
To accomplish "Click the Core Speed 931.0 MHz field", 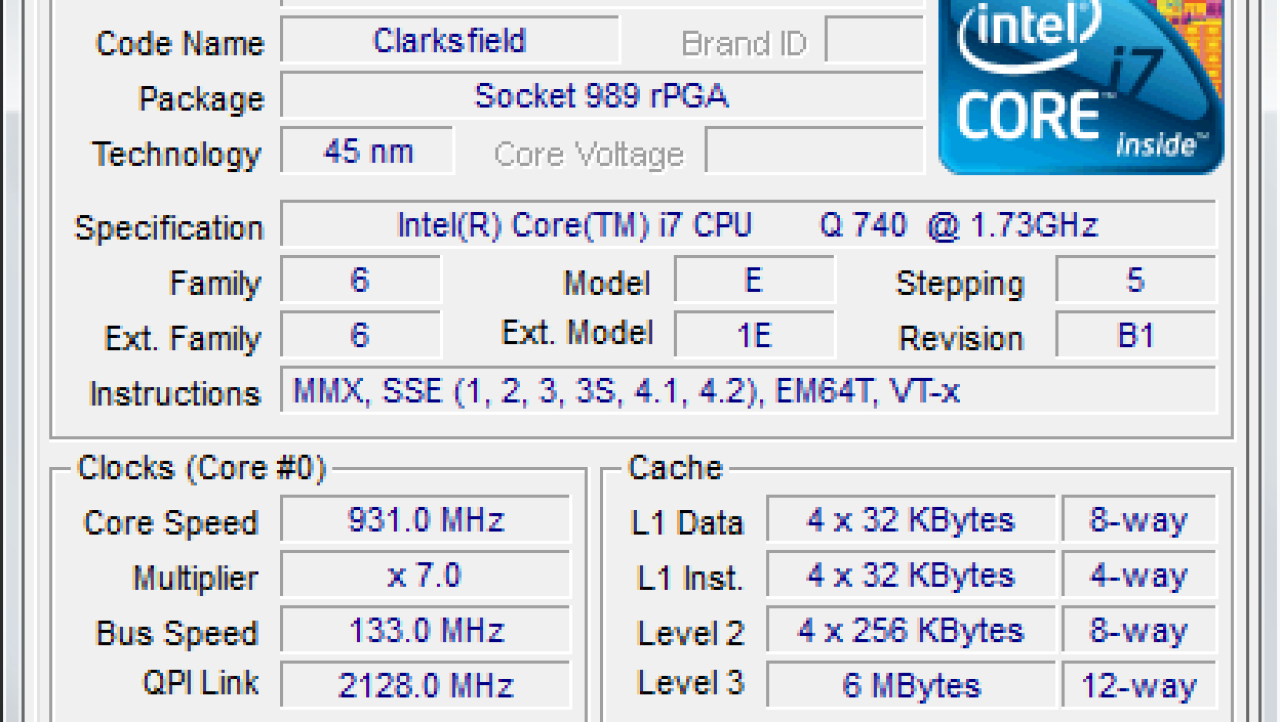I will click(x=425, y=521).
